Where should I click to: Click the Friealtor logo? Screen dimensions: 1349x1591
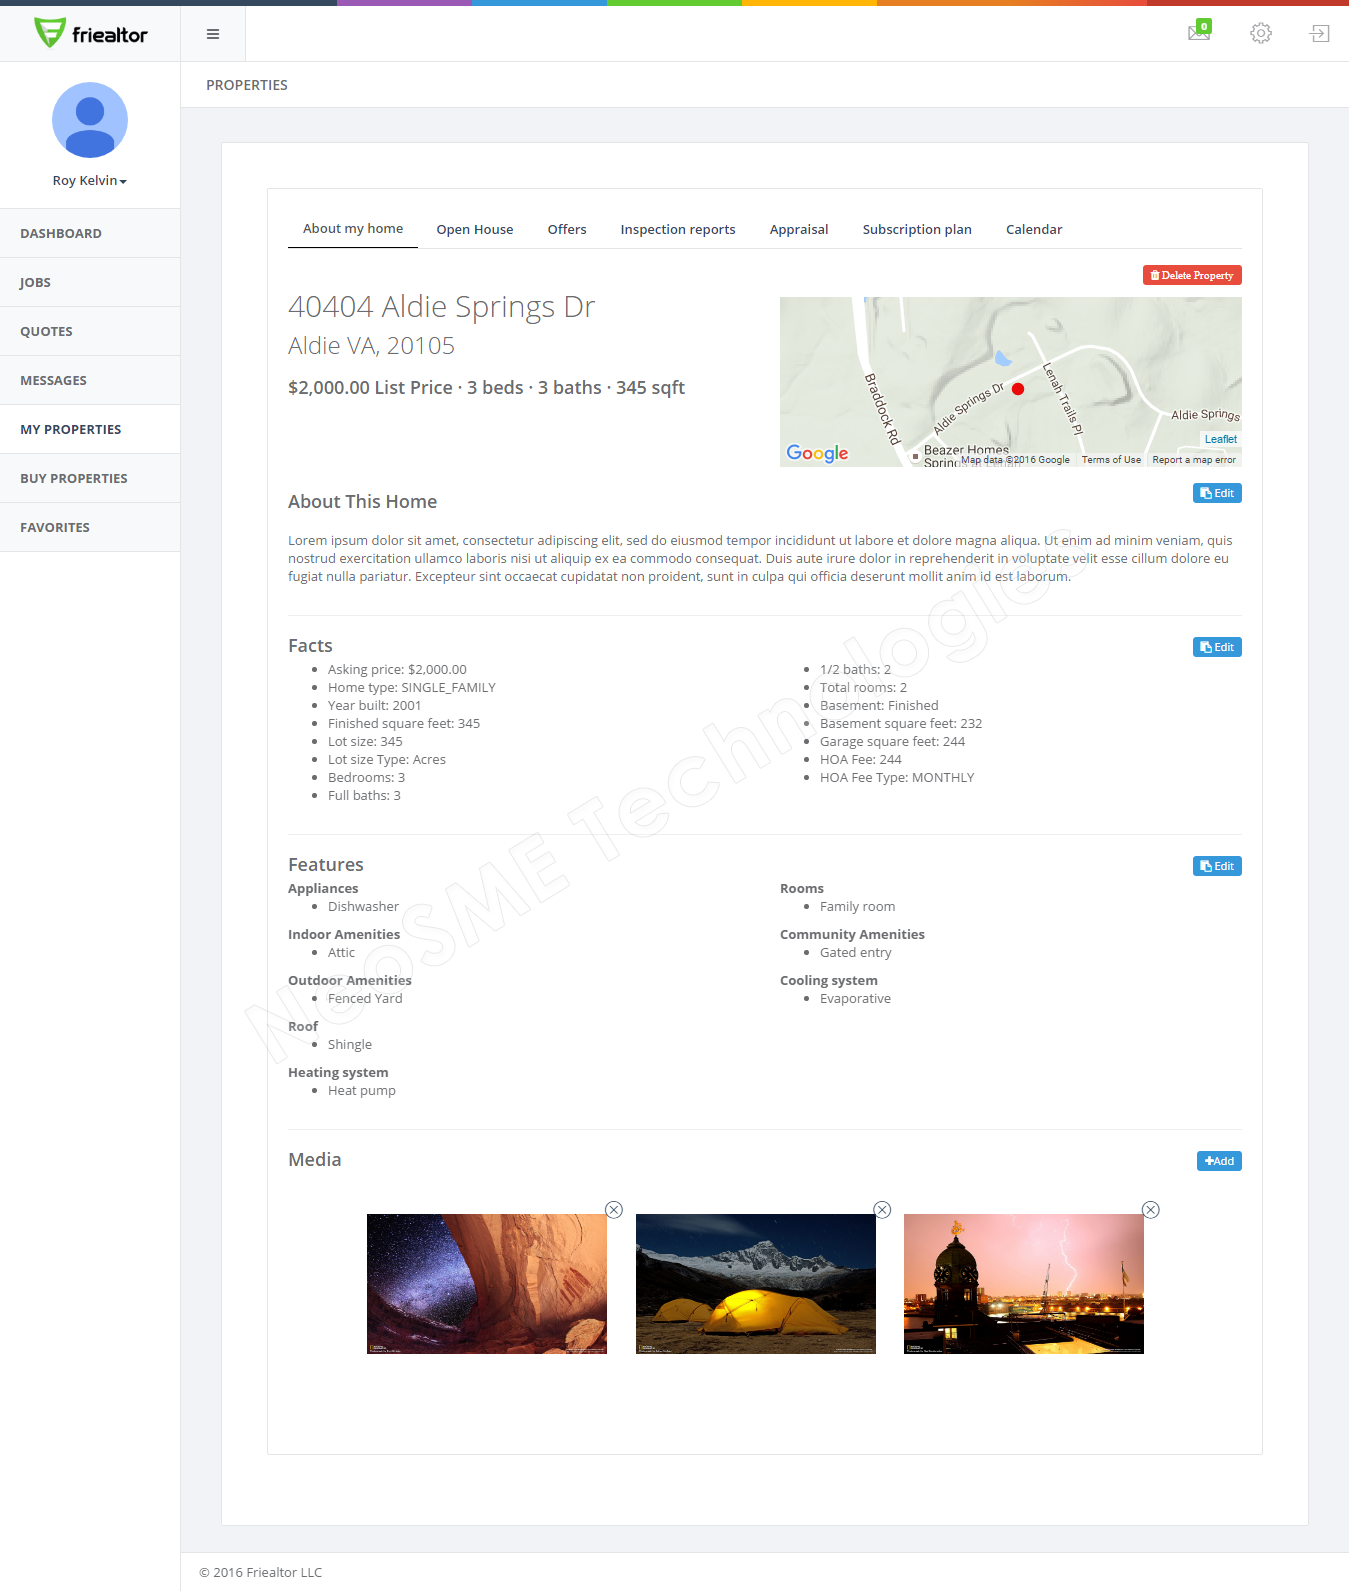click(x=90, y=34)
